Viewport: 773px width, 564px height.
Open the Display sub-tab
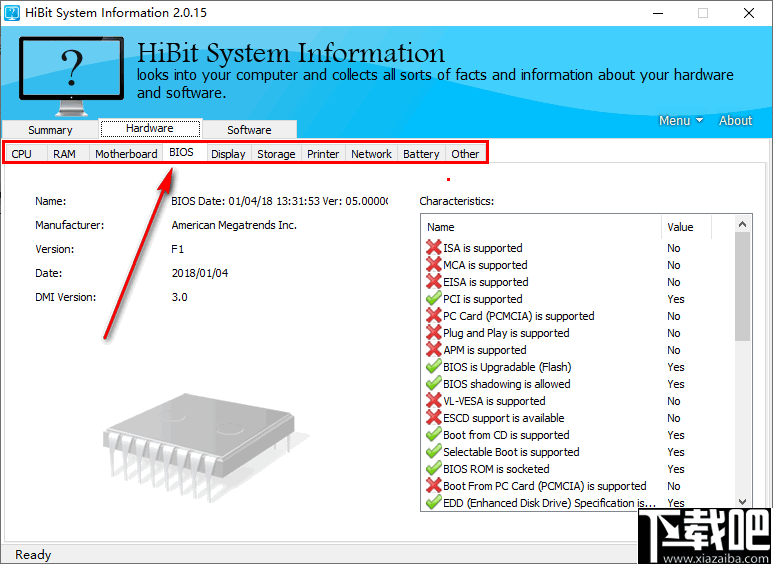pyautogui.click(x=228, y=154)
